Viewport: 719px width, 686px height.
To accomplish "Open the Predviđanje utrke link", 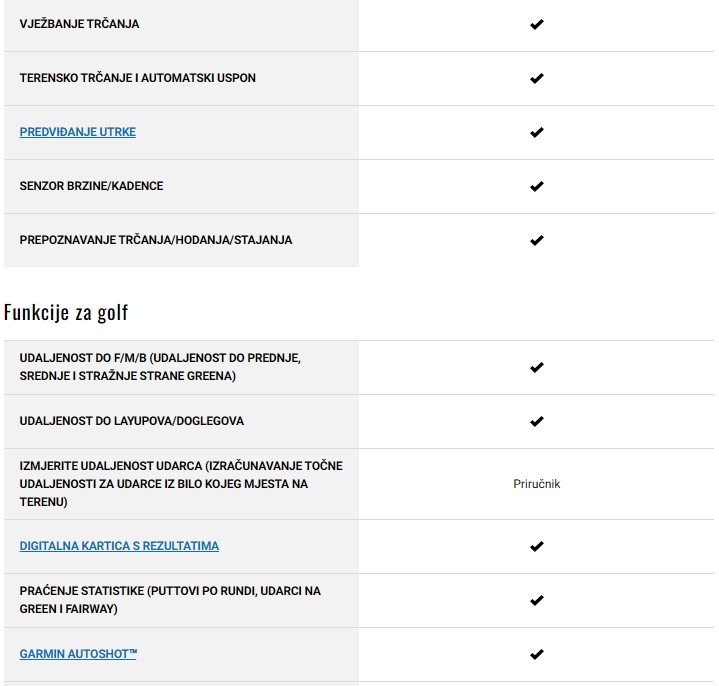I will pos(78,132).
